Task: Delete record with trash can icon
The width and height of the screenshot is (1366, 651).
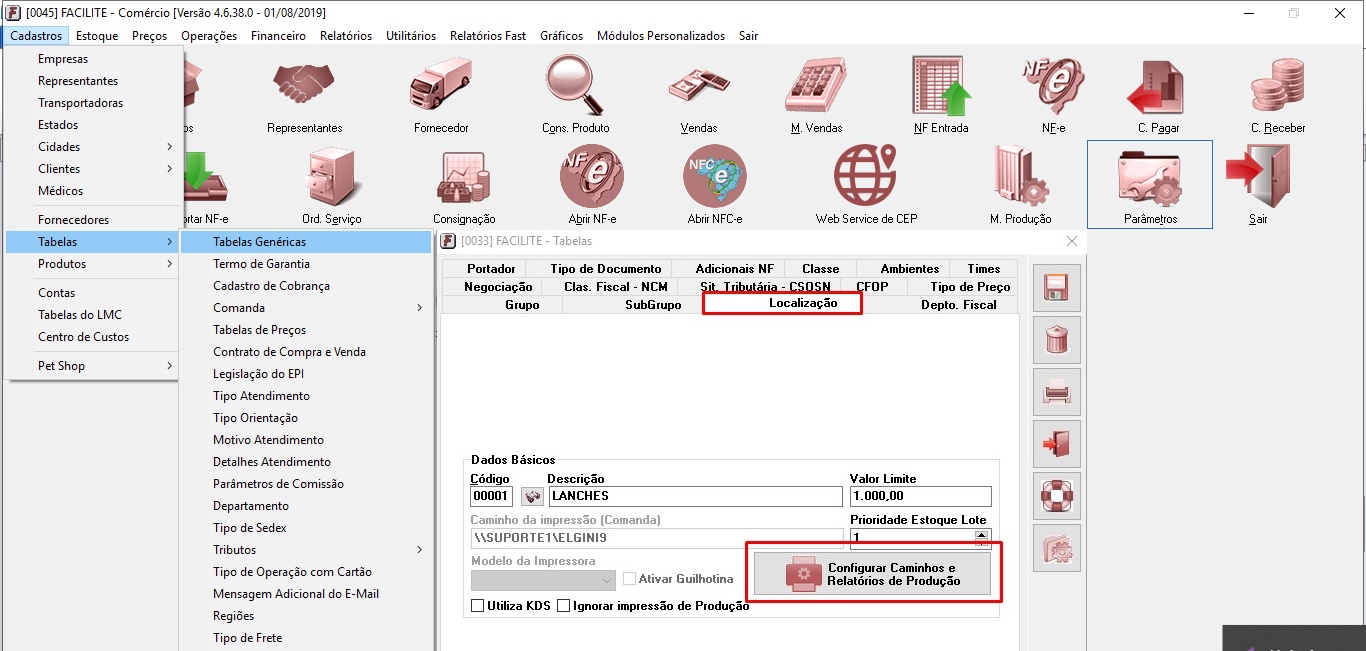Action: (x=1056, y=340)
